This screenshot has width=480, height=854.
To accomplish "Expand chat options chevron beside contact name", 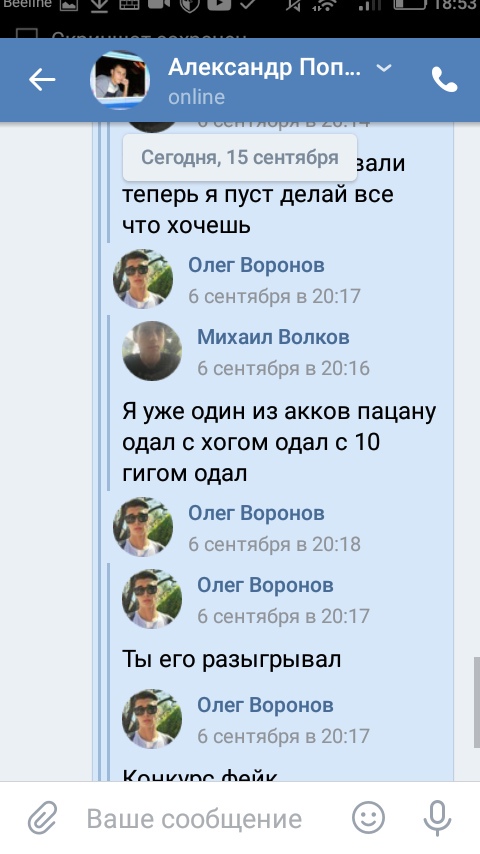I will tap(384, 68).
